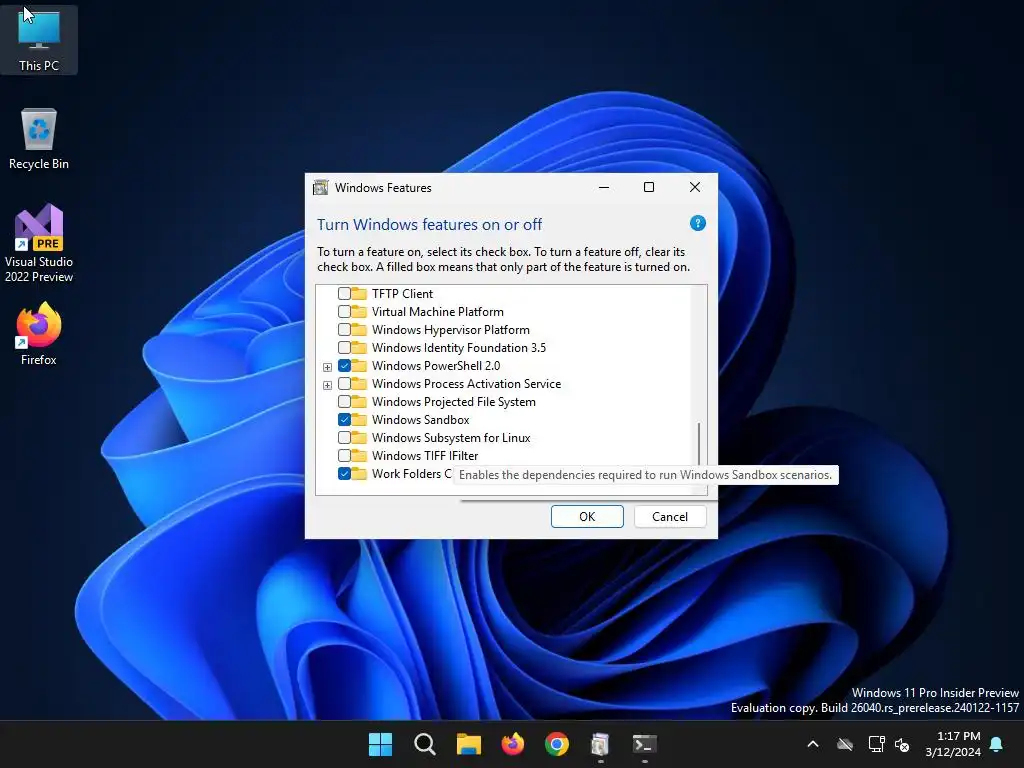Image resolution: width=1024 pixels, height=768 pixels.
Task: Open Google Chrome from the taskbar
Action: point(556,744)
